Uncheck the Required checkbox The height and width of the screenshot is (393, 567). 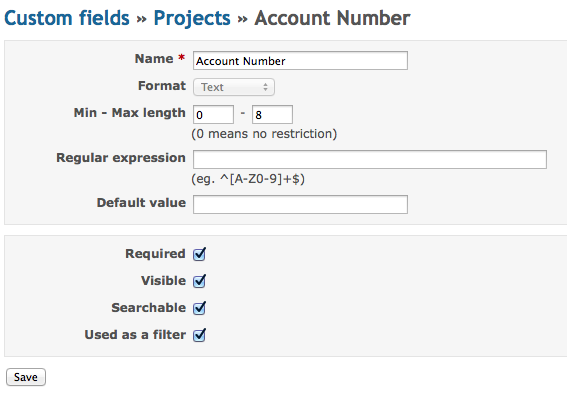pyautogui.click(x=199, y=254)
